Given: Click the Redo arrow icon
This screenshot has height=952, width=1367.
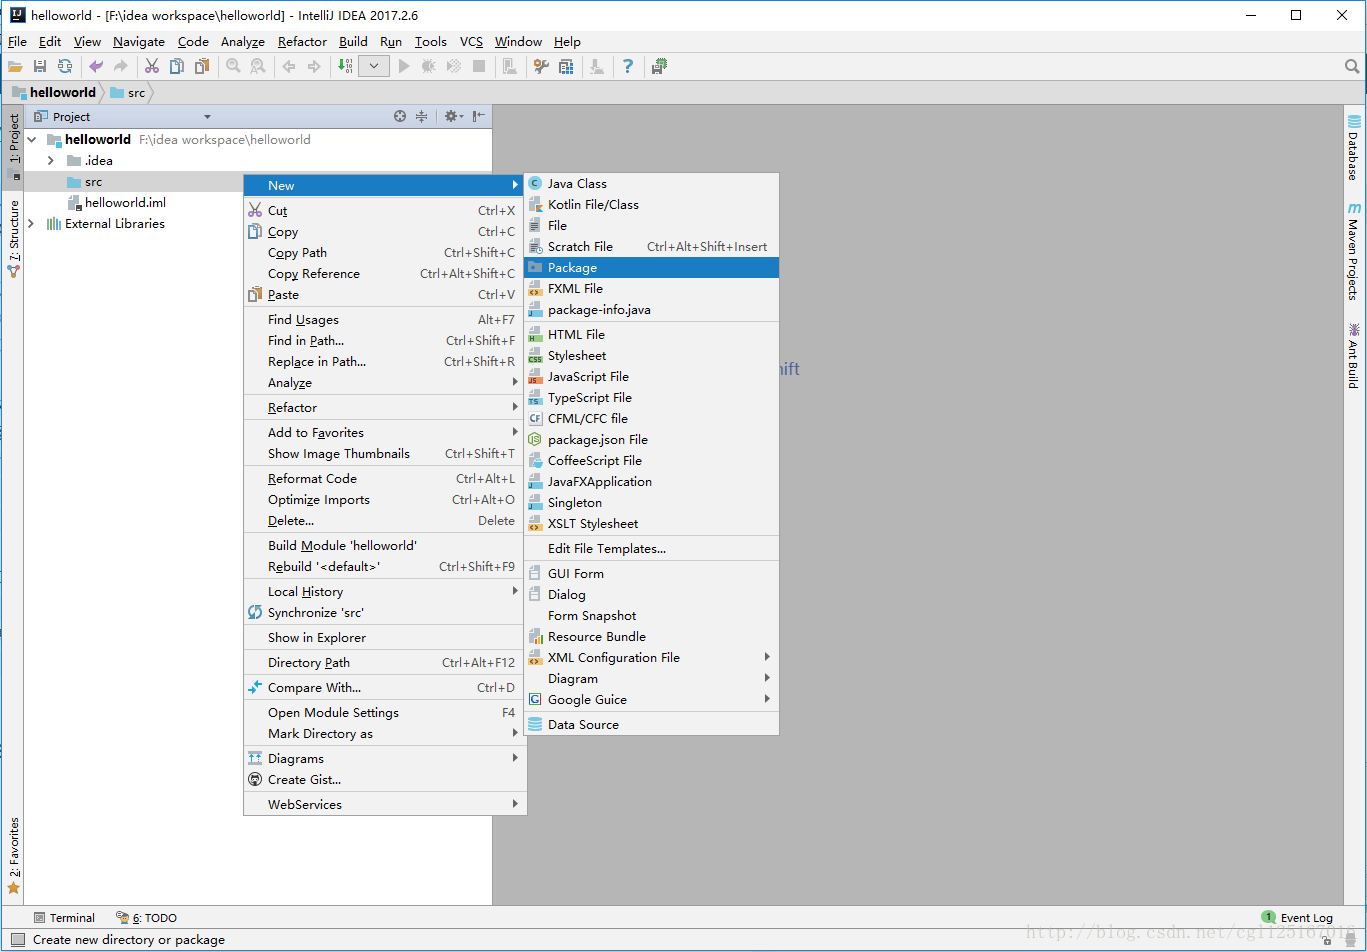Looking at the screenshot, I should tap(121, 66).
